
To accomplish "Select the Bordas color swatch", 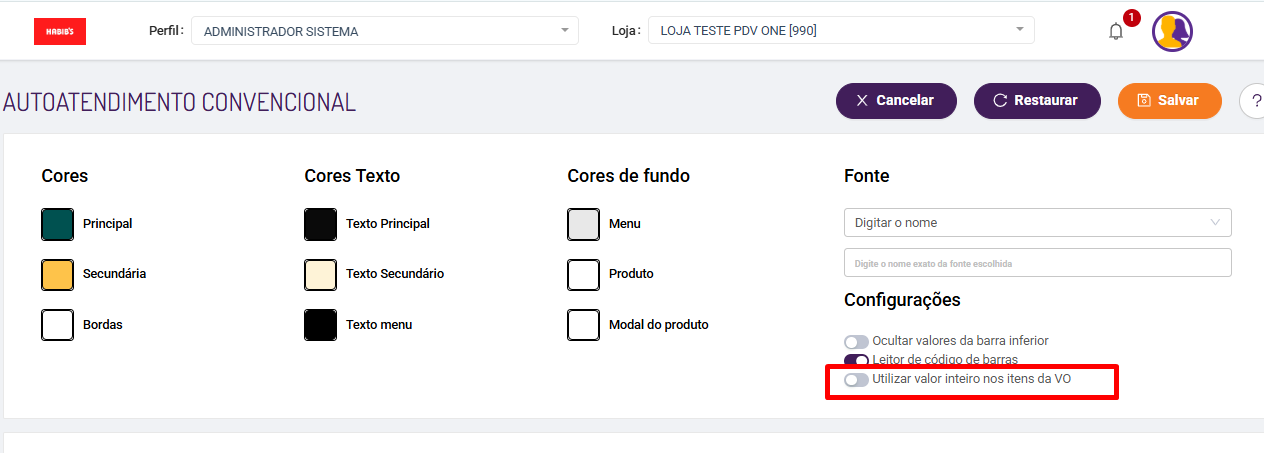I will [58, 325].
